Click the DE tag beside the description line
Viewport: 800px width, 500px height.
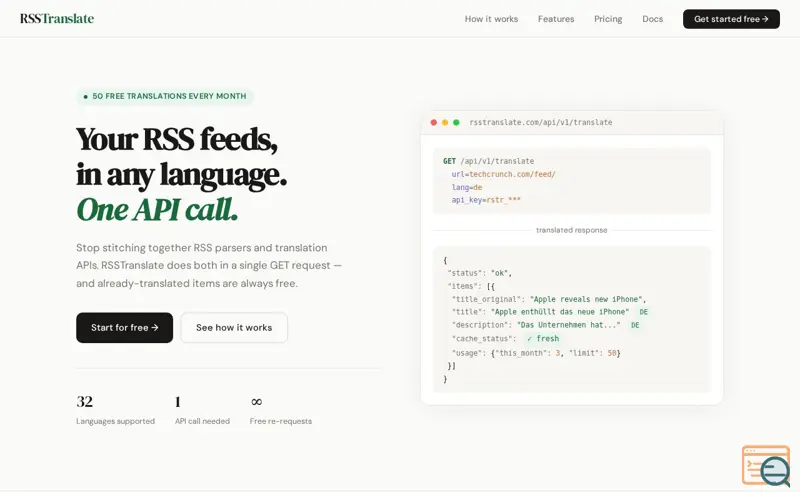[635, 325]
